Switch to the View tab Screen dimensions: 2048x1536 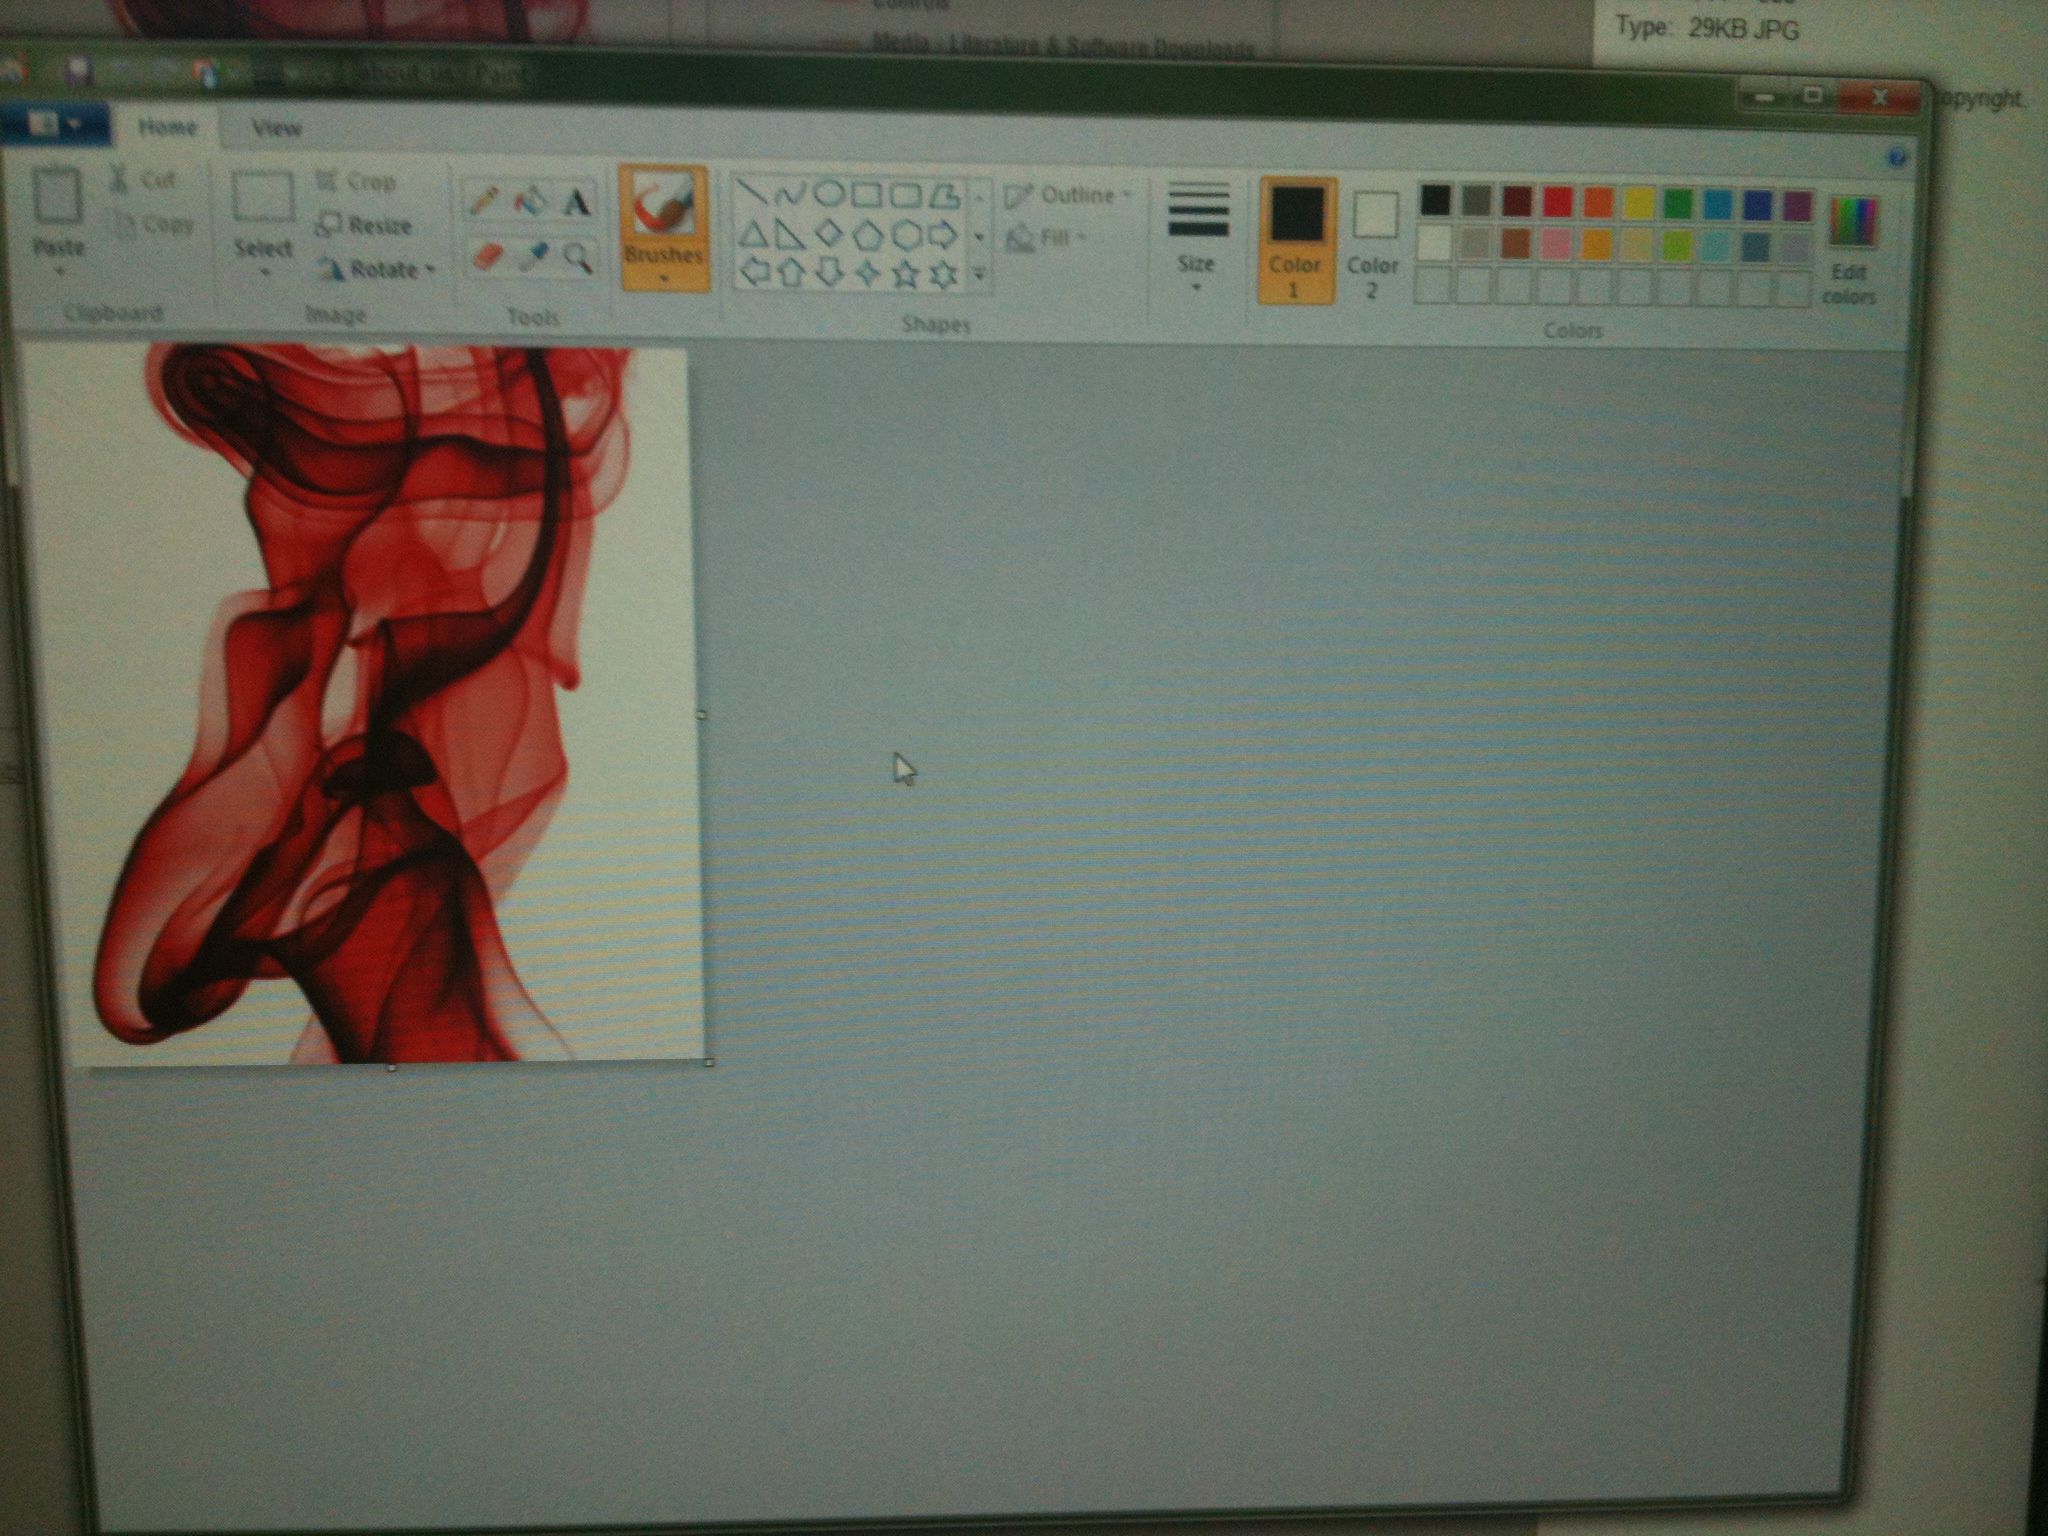[x=276, y=128]
